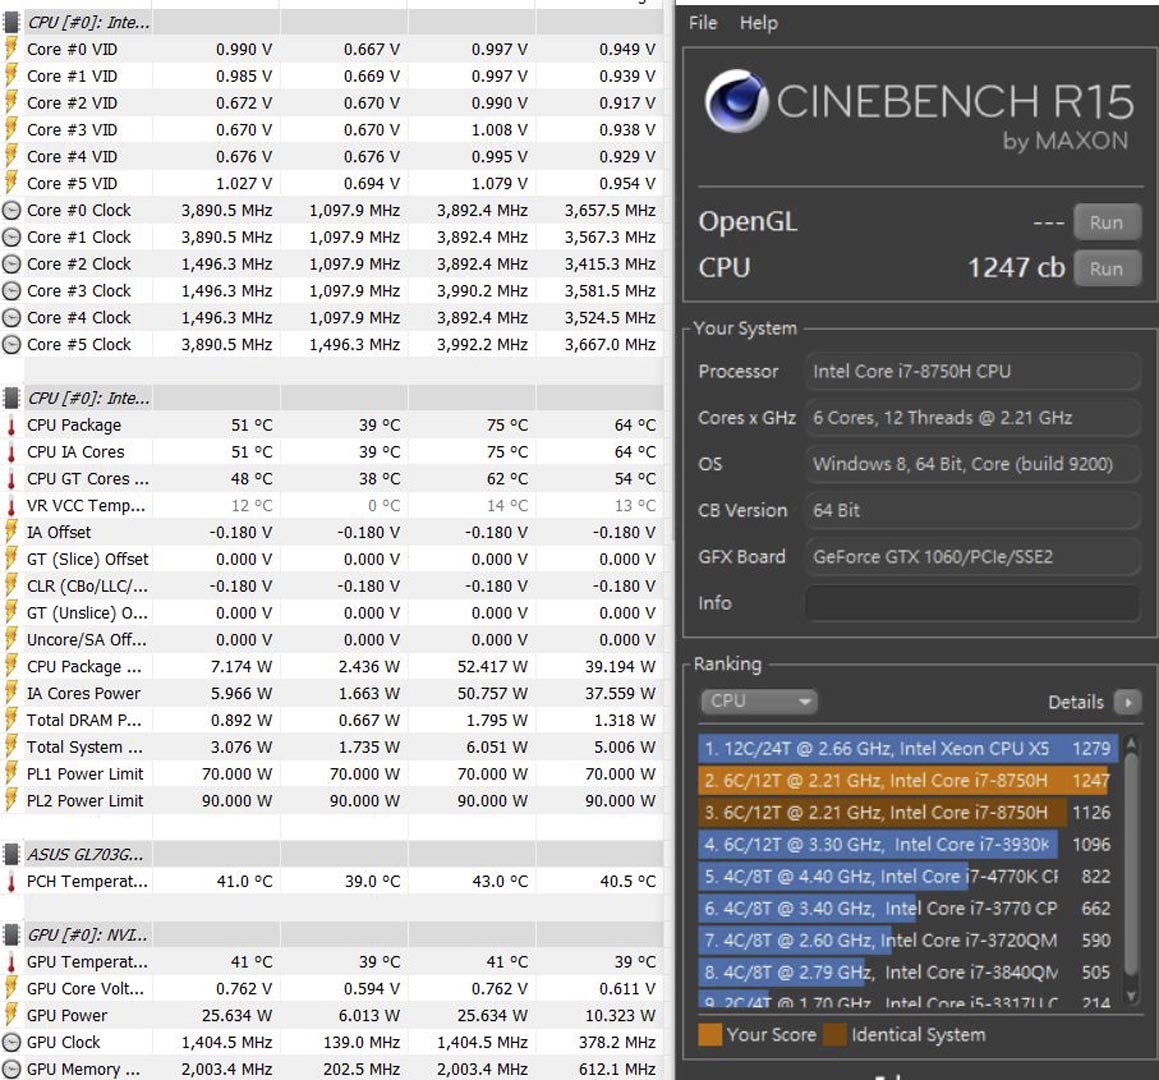Click the VR VCC Temp thermometer icon
This screenshot has width=1159, height=1080.
point(11,506)
